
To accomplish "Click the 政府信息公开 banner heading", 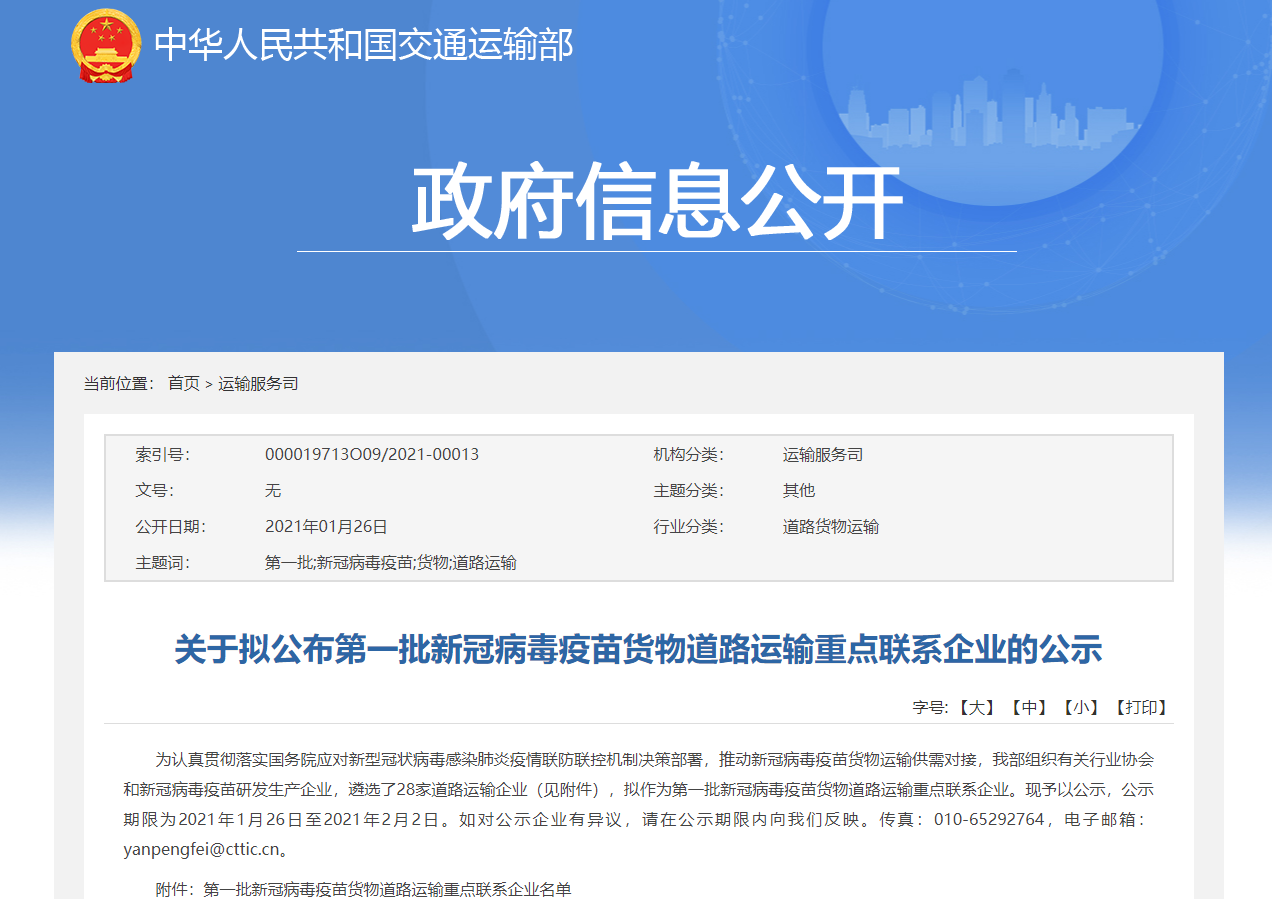I will (658, 203).
